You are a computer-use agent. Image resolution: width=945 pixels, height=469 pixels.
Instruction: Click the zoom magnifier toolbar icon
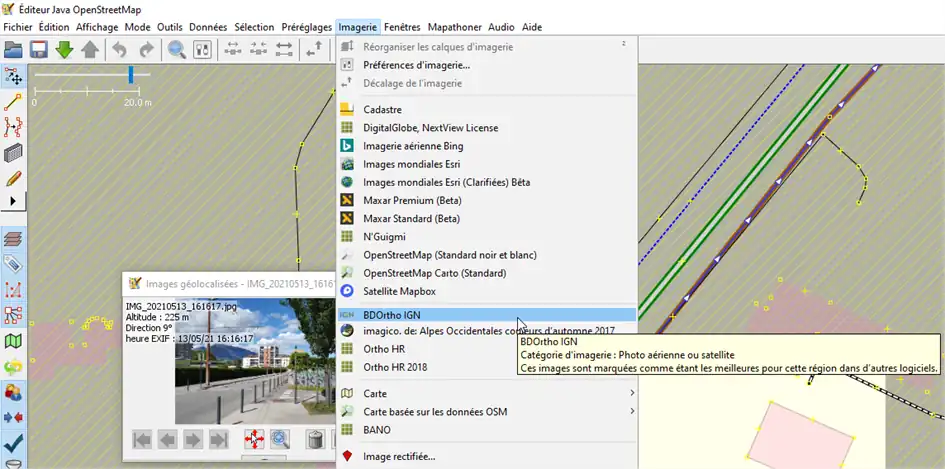click(177, 49)
